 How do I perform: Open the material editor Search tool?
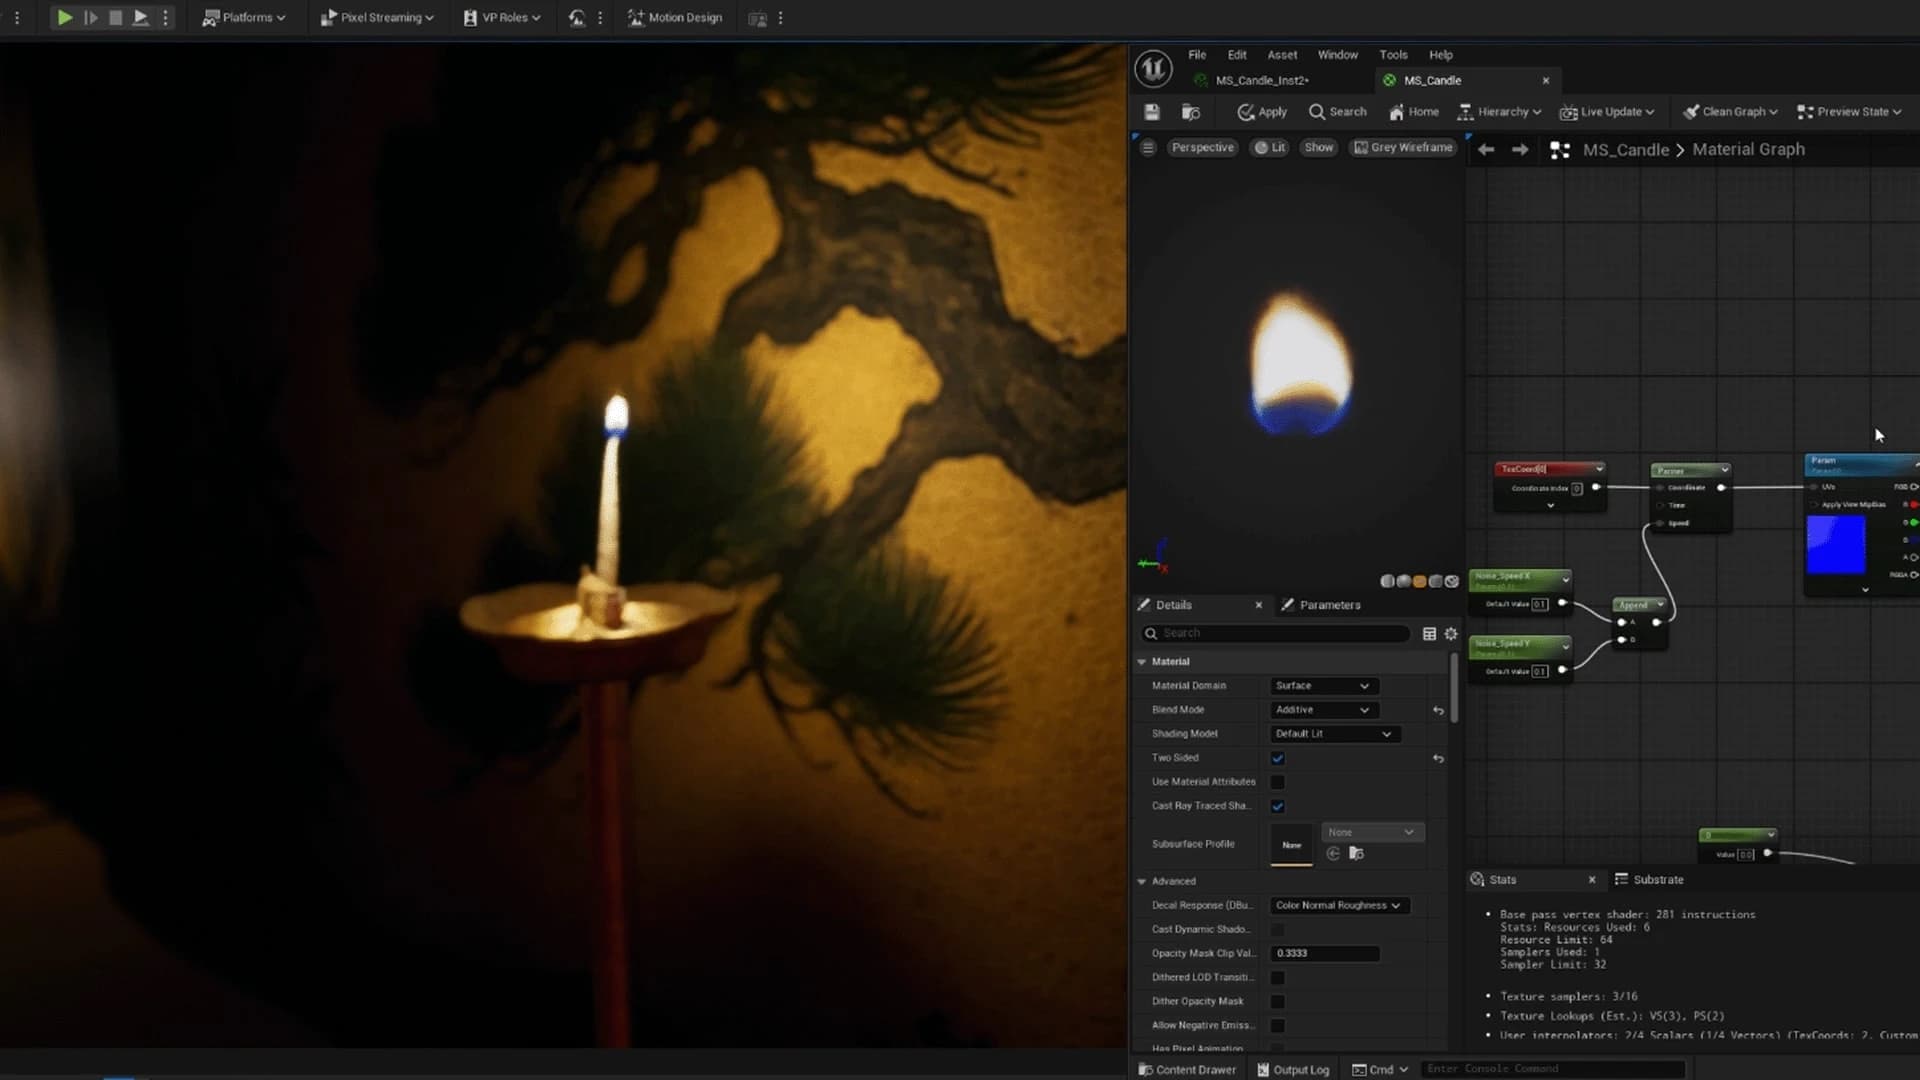pos(1337,112)
